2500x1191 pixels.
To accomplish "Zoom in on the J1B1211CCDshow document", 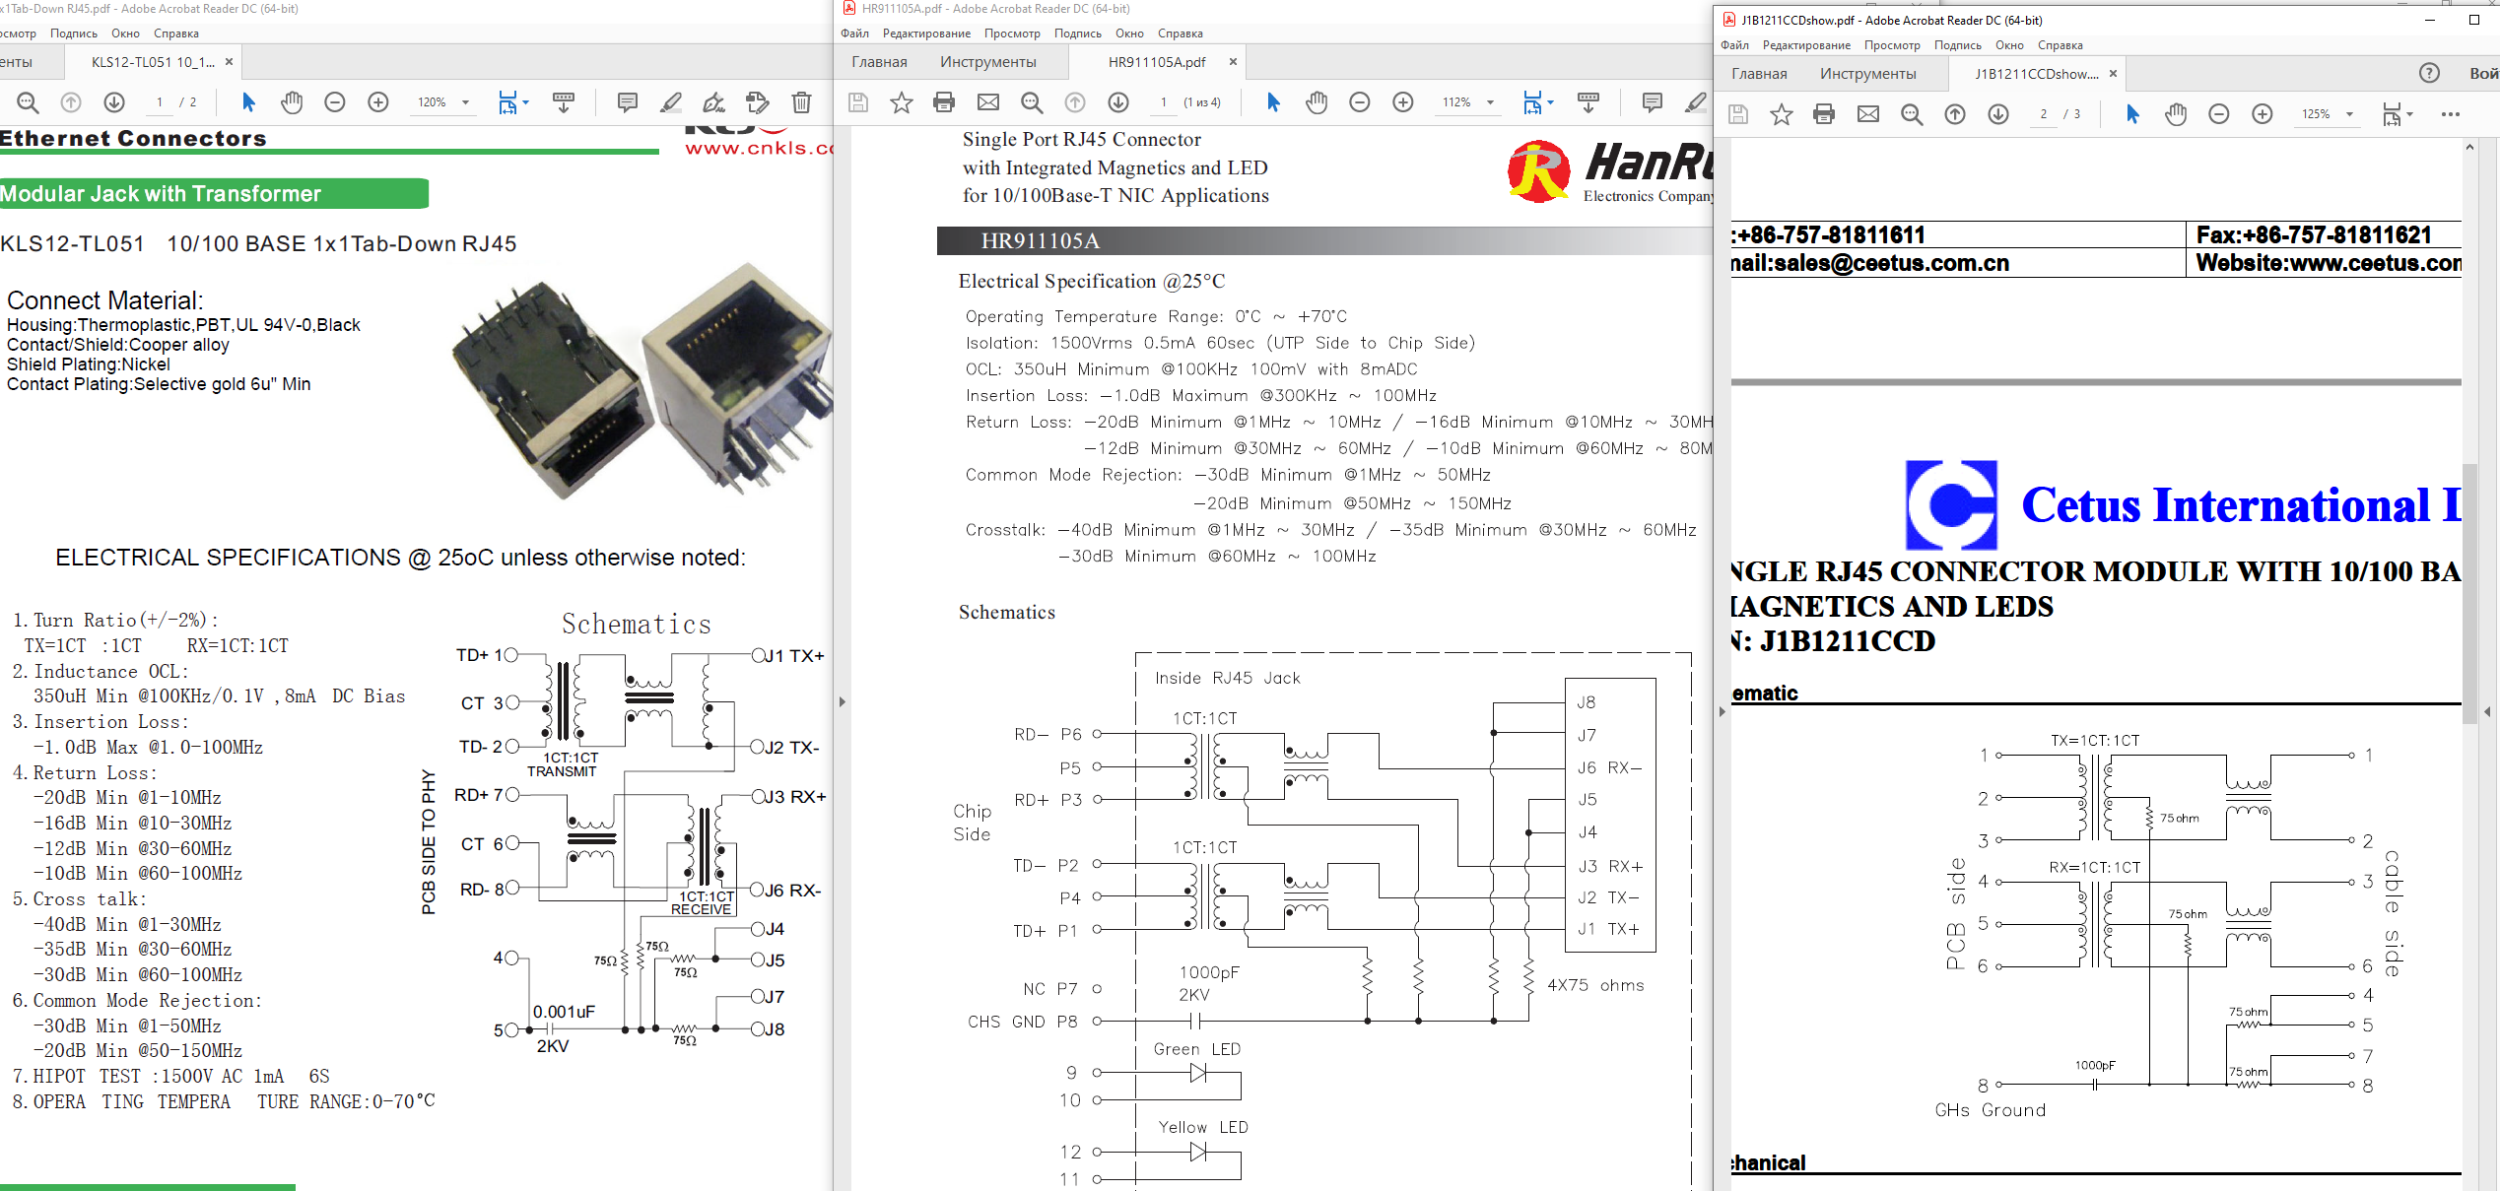I will [2262, 114].
